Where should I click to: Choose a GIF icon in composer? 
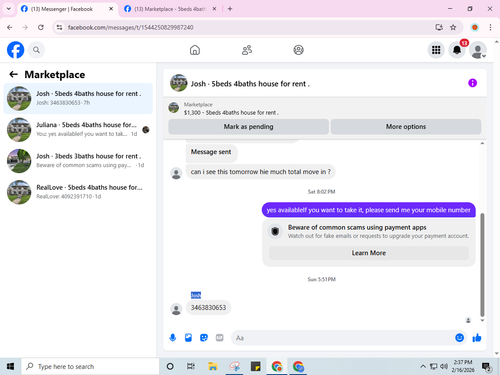pos(219,338)
